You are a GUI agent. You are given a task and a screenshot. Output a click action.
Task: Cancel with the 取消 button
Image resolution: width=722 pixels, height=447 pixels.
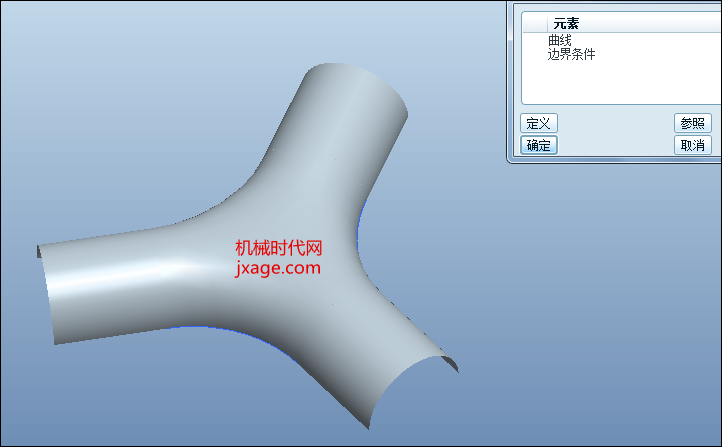pos(693,145)
